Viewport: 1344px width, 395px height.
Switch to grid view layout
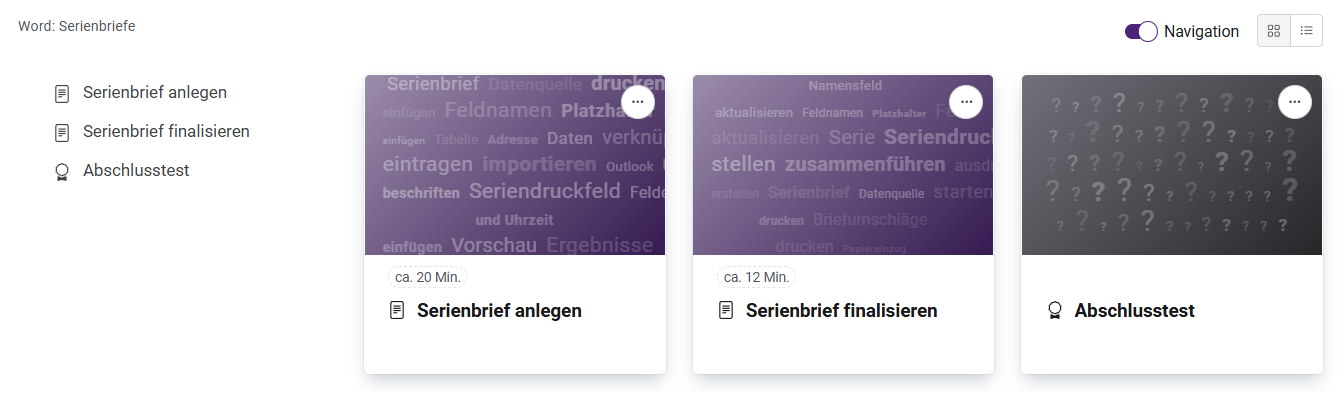(x=1273, y=31)
